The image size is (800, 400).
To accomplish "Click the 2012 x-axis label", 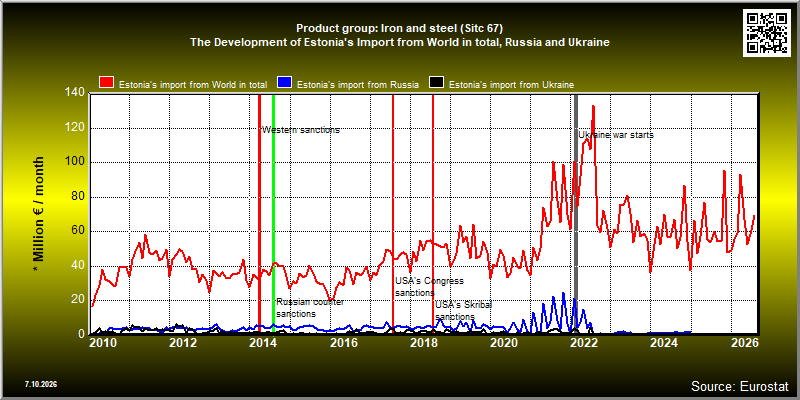I will [x=184, y=343].
